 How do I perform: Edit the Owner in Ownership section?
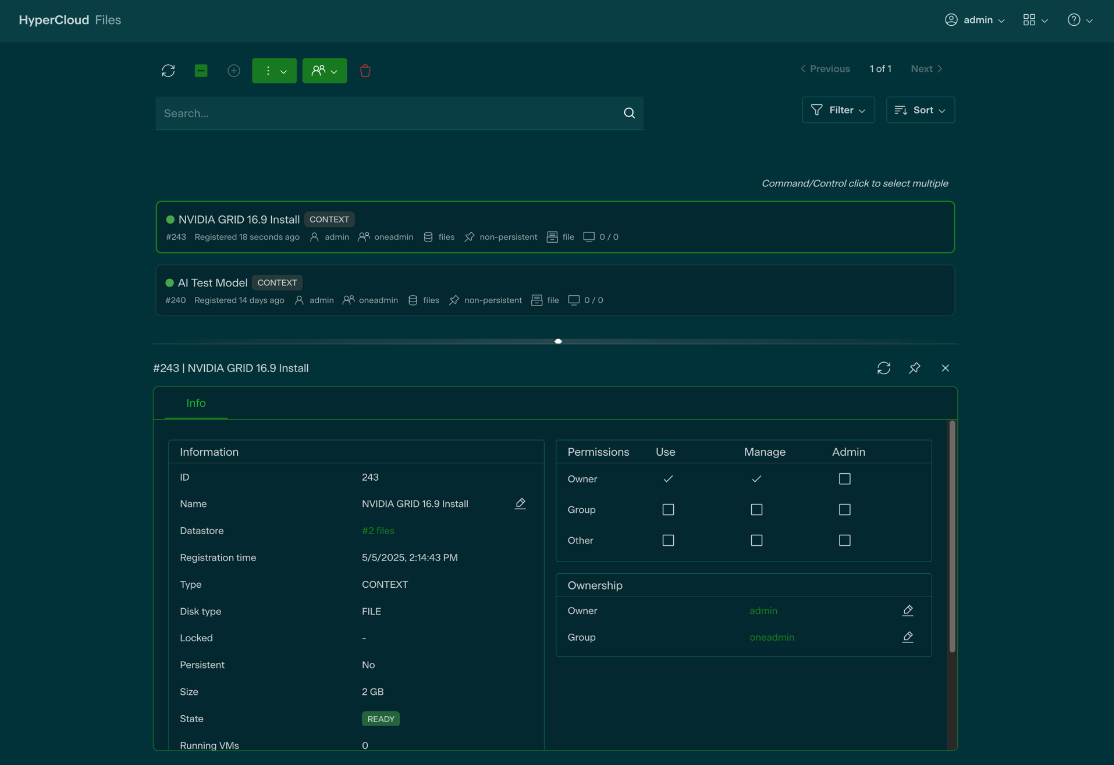pyautogui.click(x=908, y=611)
